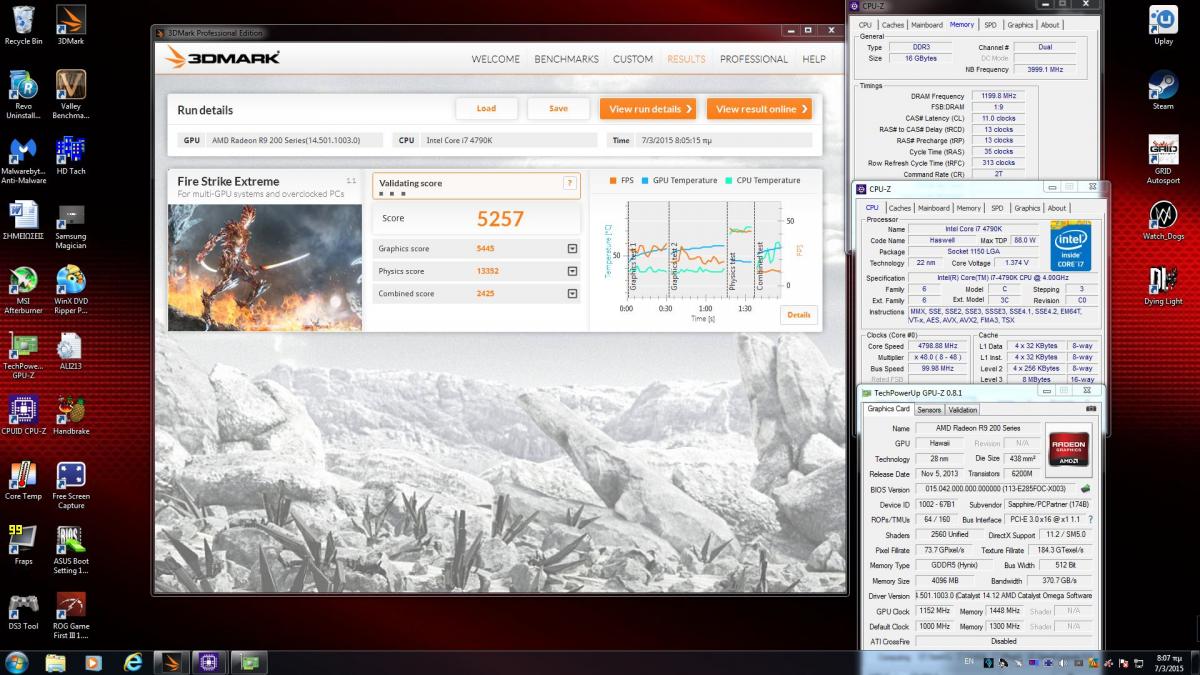This screenshot has width=1200, height=675.
Task: Select the WinX DVD Ripper desktop icon
Action: [71, 291]
